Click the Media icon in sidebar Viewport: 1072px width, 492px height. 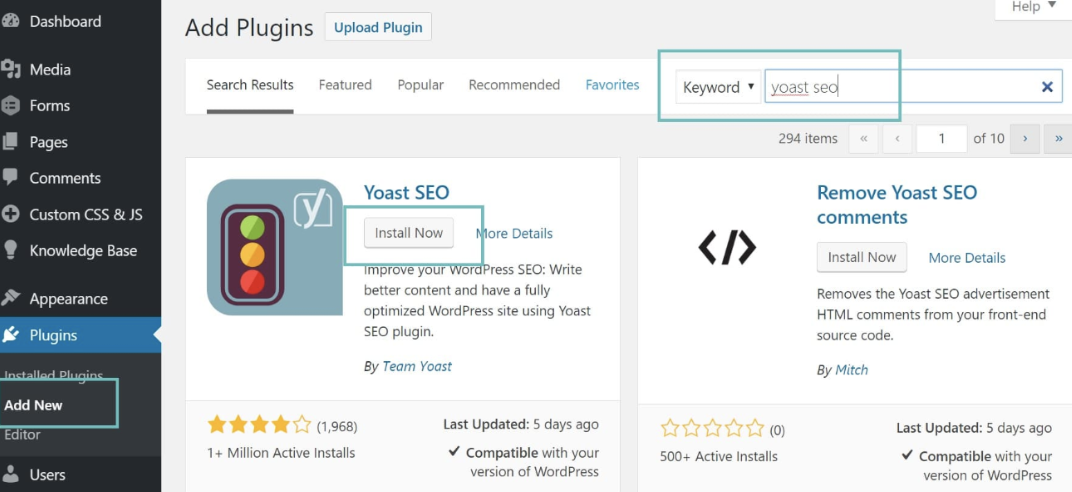pos(11,69)
